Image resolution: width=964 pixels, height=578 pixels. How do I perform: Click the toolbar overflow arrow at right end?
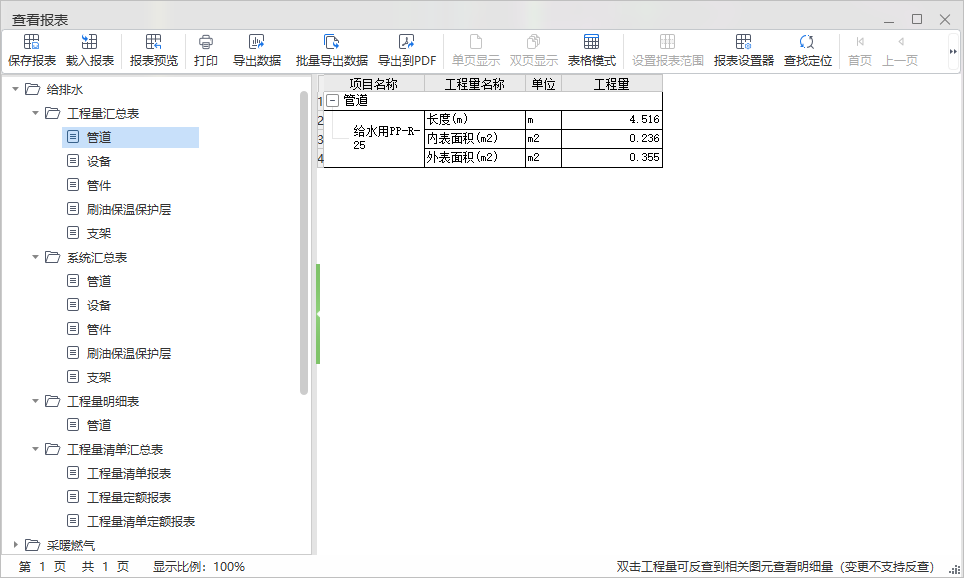pos(953,51)
